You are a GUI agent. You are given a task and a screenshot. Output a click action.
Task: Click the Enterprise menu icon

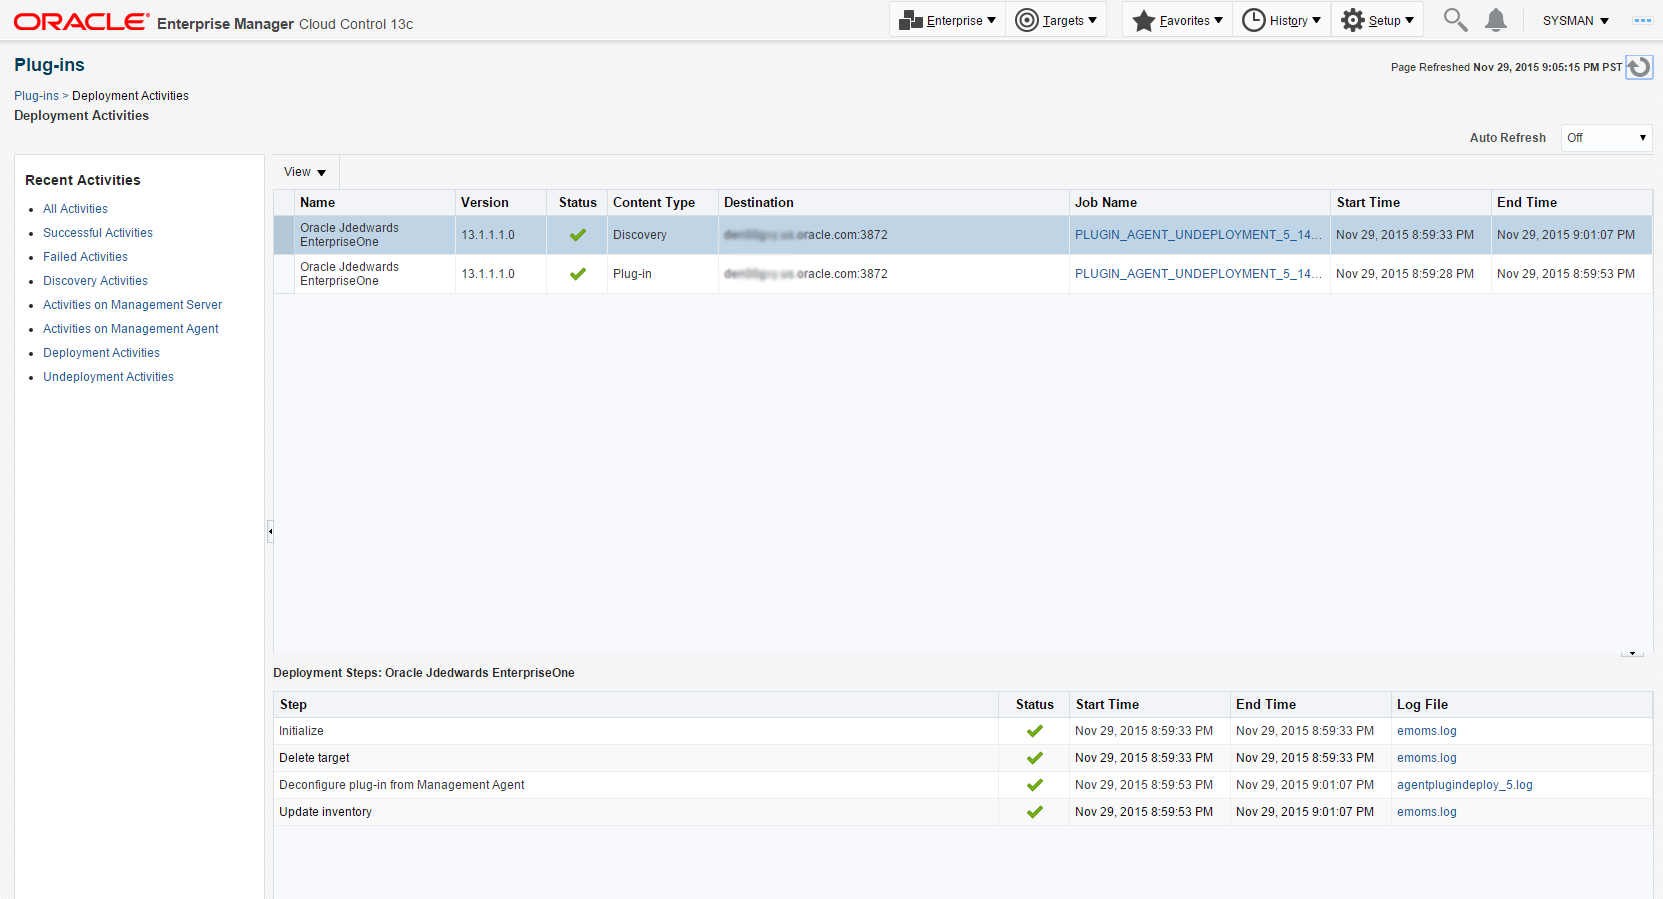click(x=910, y=20)
